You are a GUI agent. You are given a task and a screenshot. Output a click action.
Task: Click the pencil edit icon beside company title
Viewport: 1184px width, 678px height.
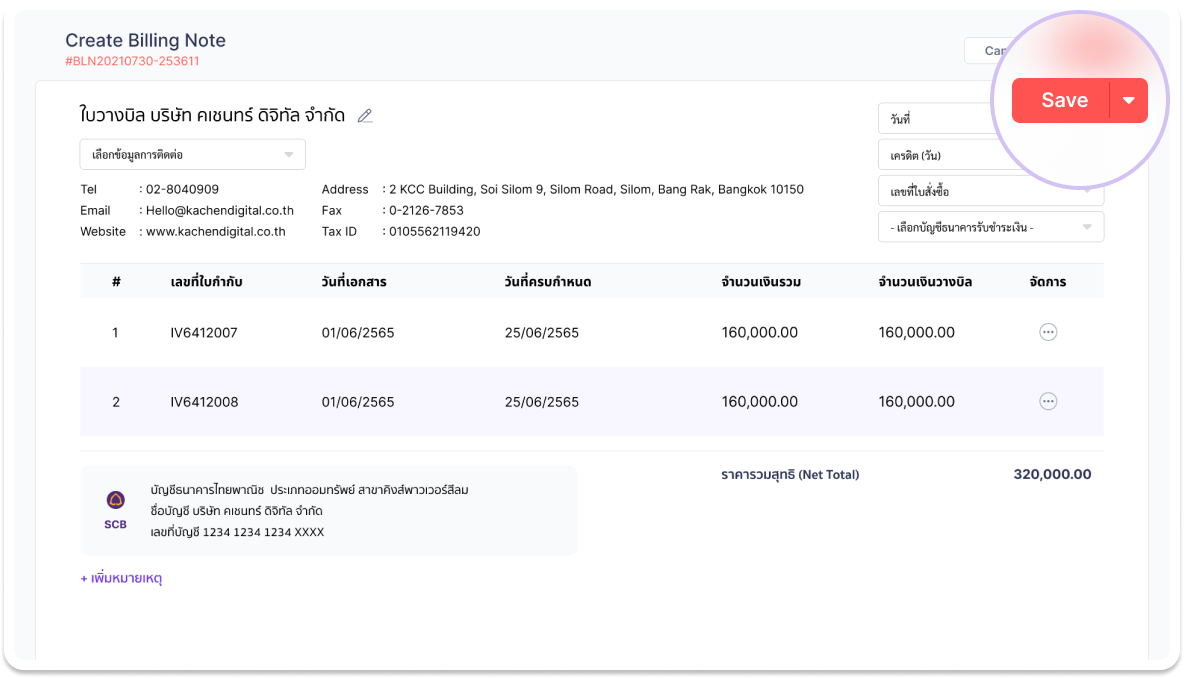coord(365,116)
